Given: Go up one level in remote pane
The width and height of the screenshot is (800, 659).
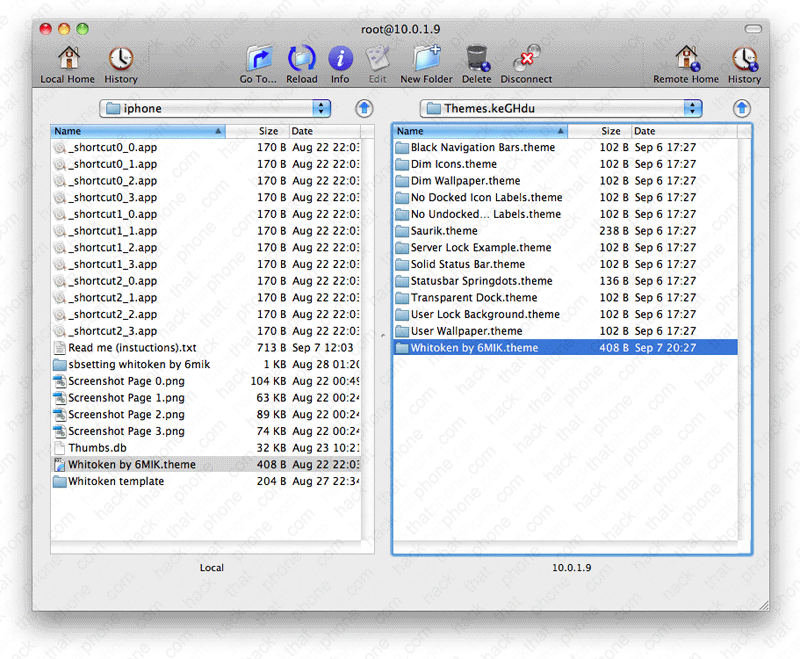Looking at the screenshot, I should click(741, 108).
